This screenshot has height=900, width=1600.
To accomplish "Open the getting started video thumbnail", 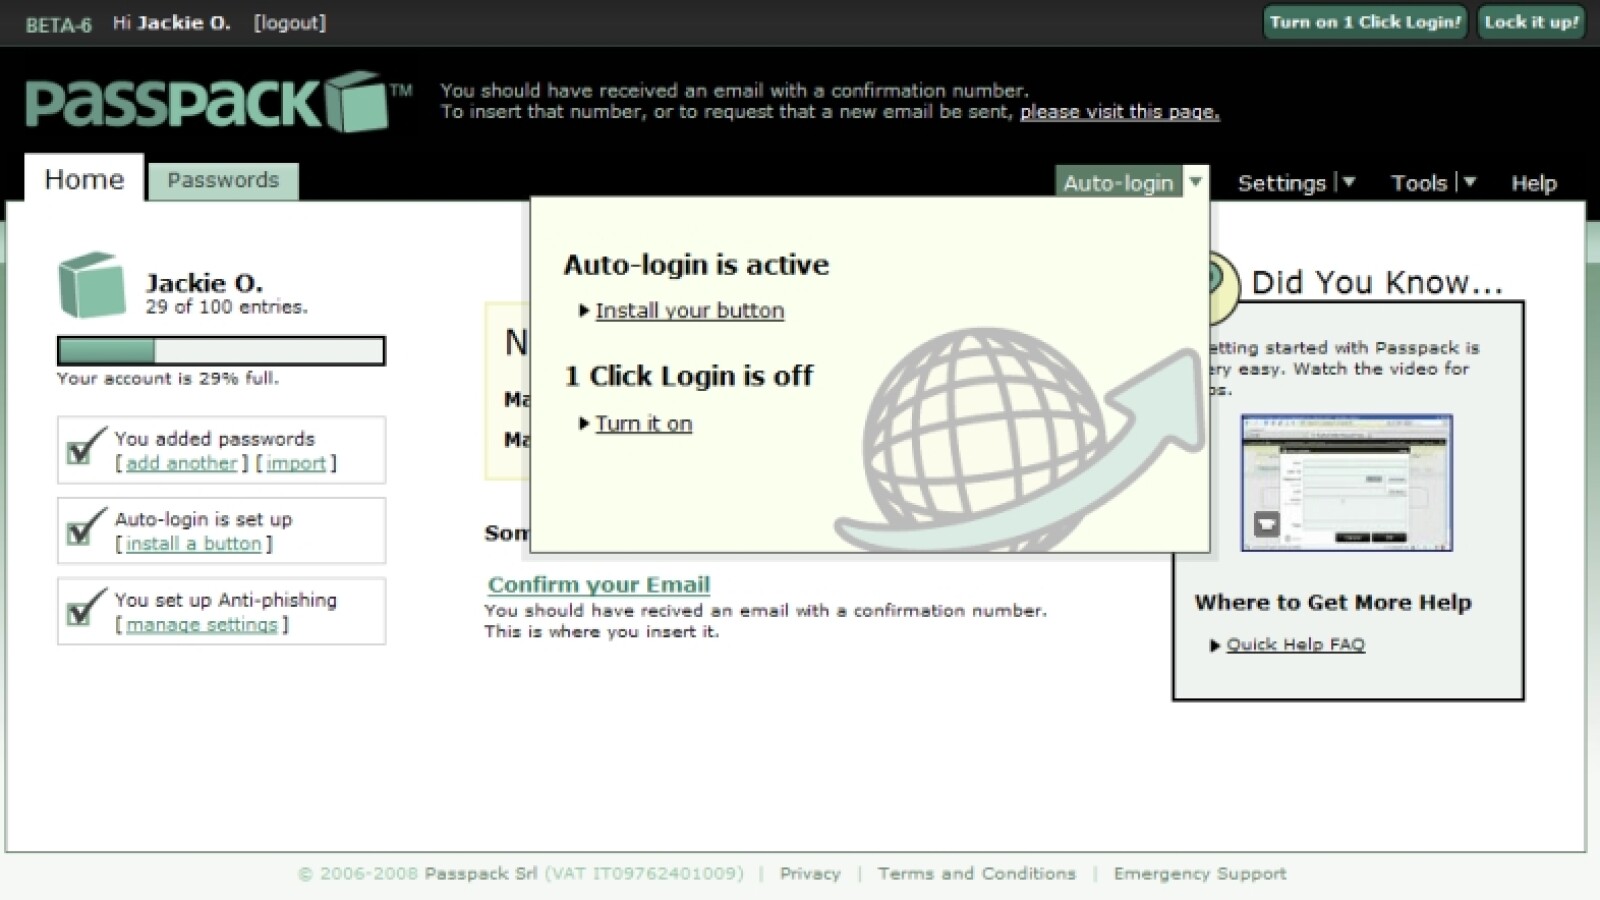I will [x=1345, y=483].
